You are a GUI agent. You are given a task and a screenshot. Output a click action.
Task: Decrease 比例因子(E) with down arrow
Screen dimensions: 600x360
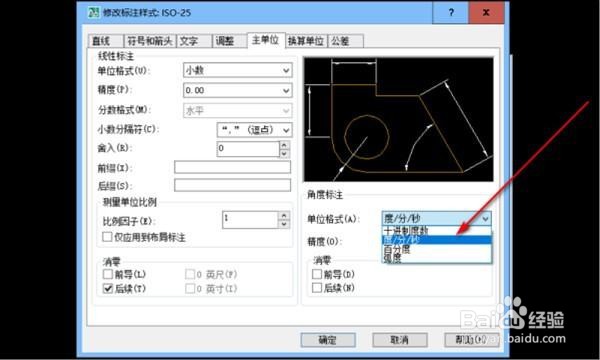tap(284, 224)
